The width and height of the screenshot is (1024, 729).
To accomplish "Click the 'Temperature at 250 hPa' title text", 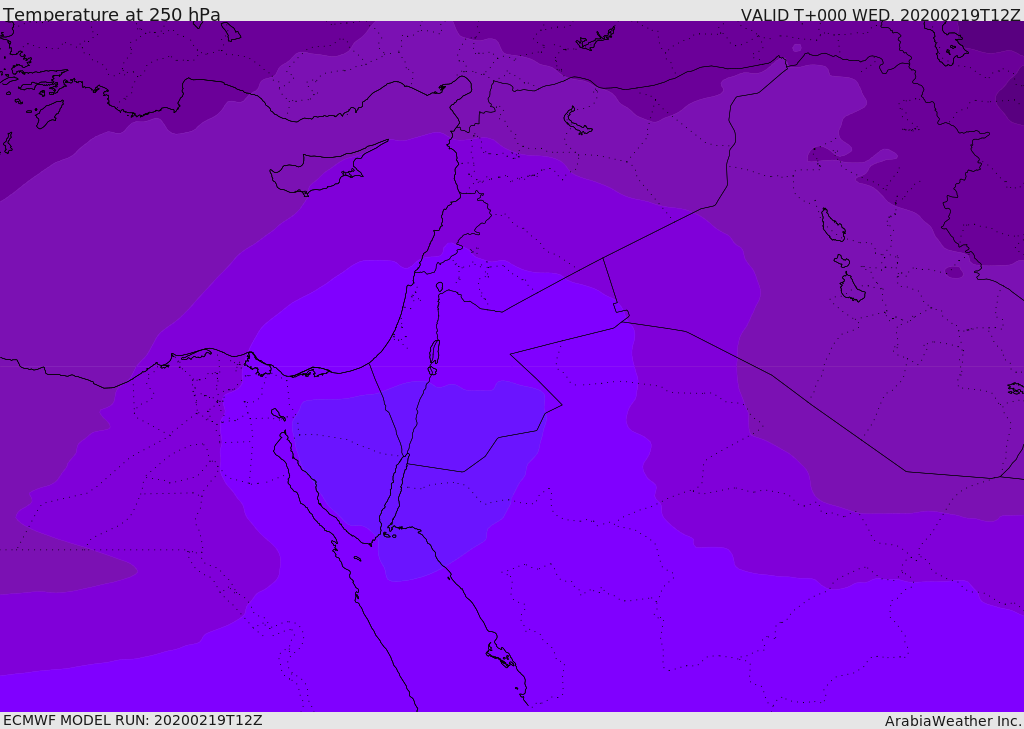I will click(112, 14).
